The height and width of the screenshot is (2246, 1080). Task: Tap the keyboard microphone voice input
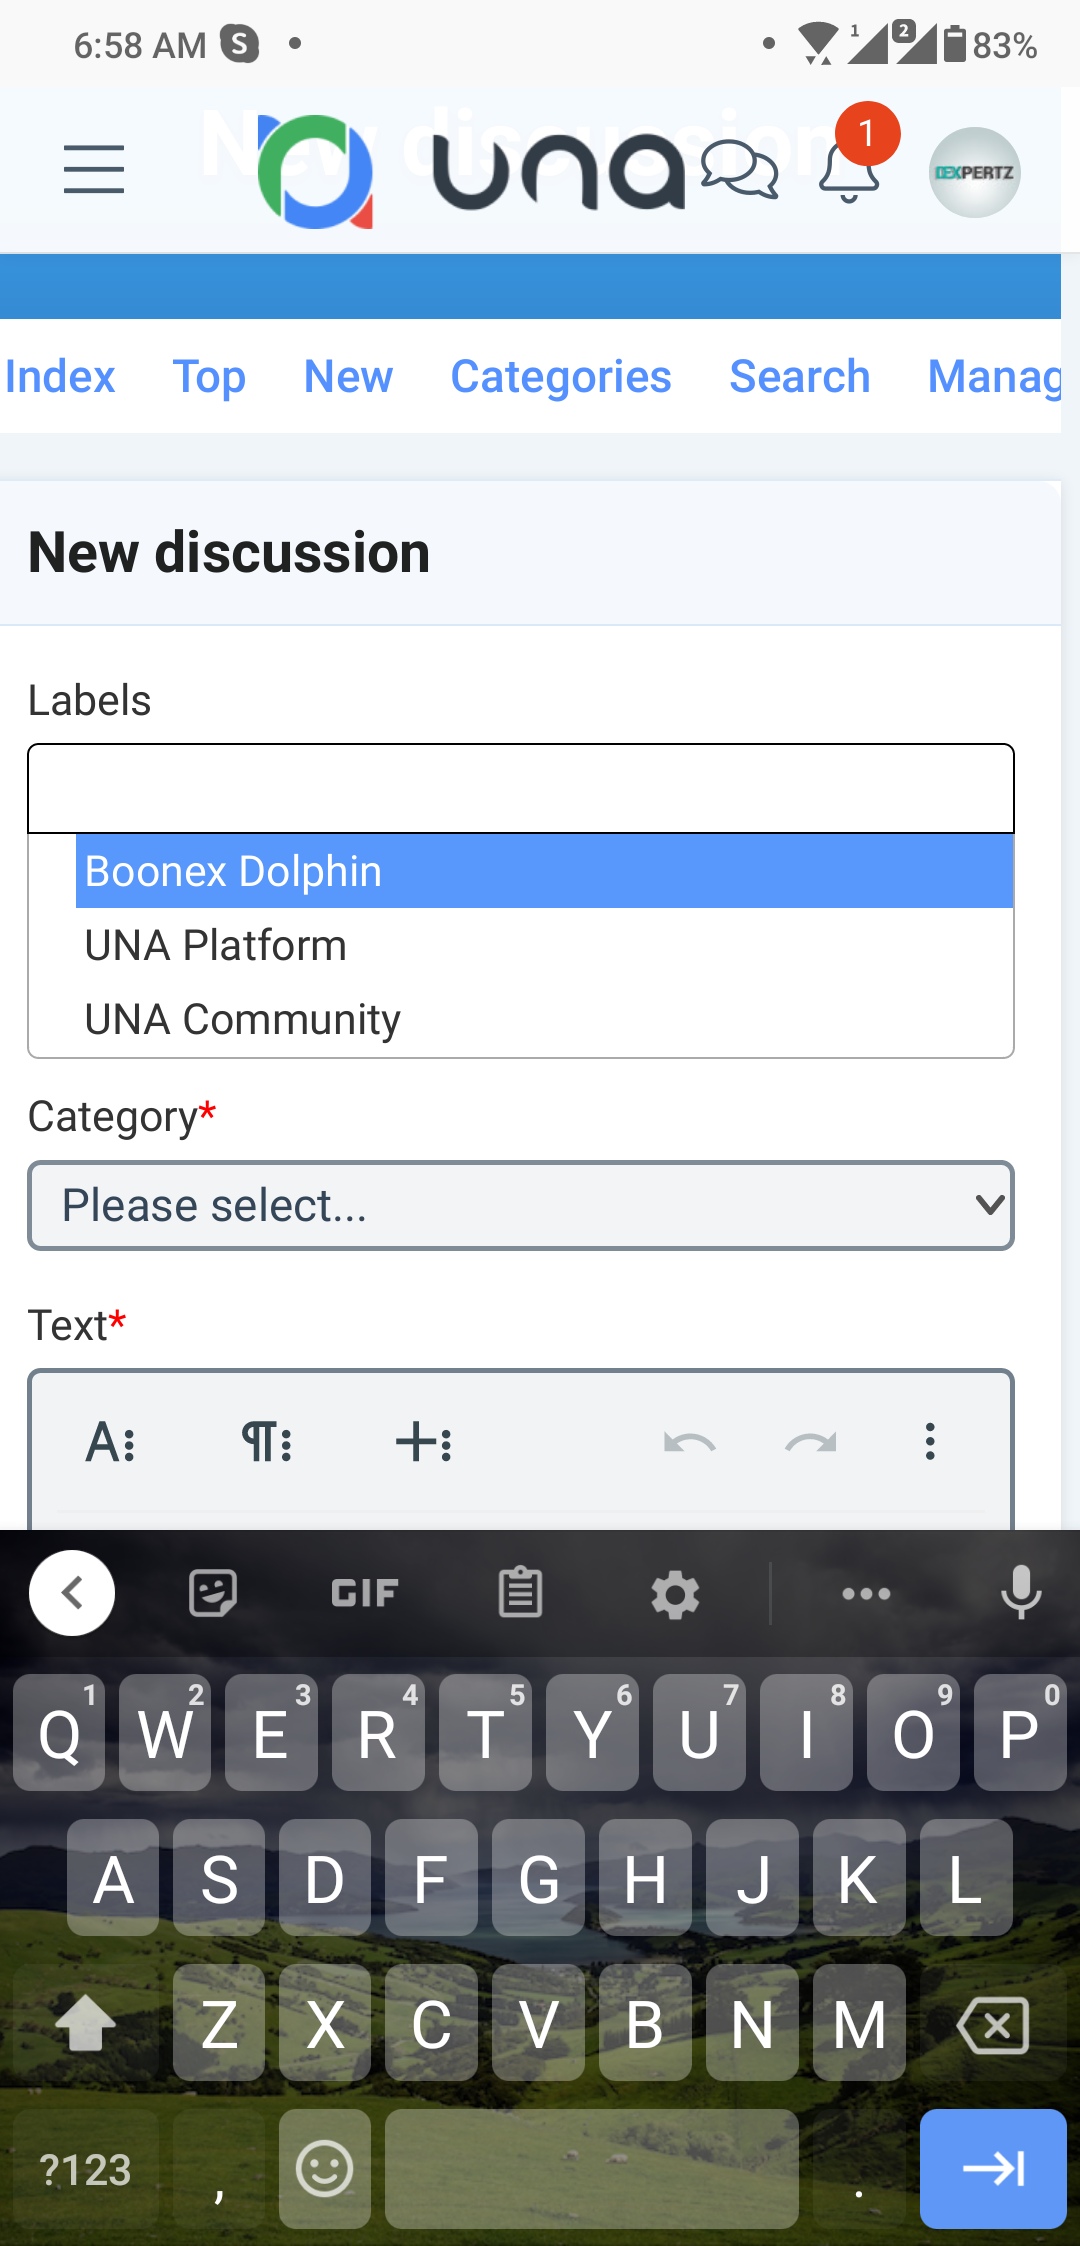[x=1020, y=1592]
